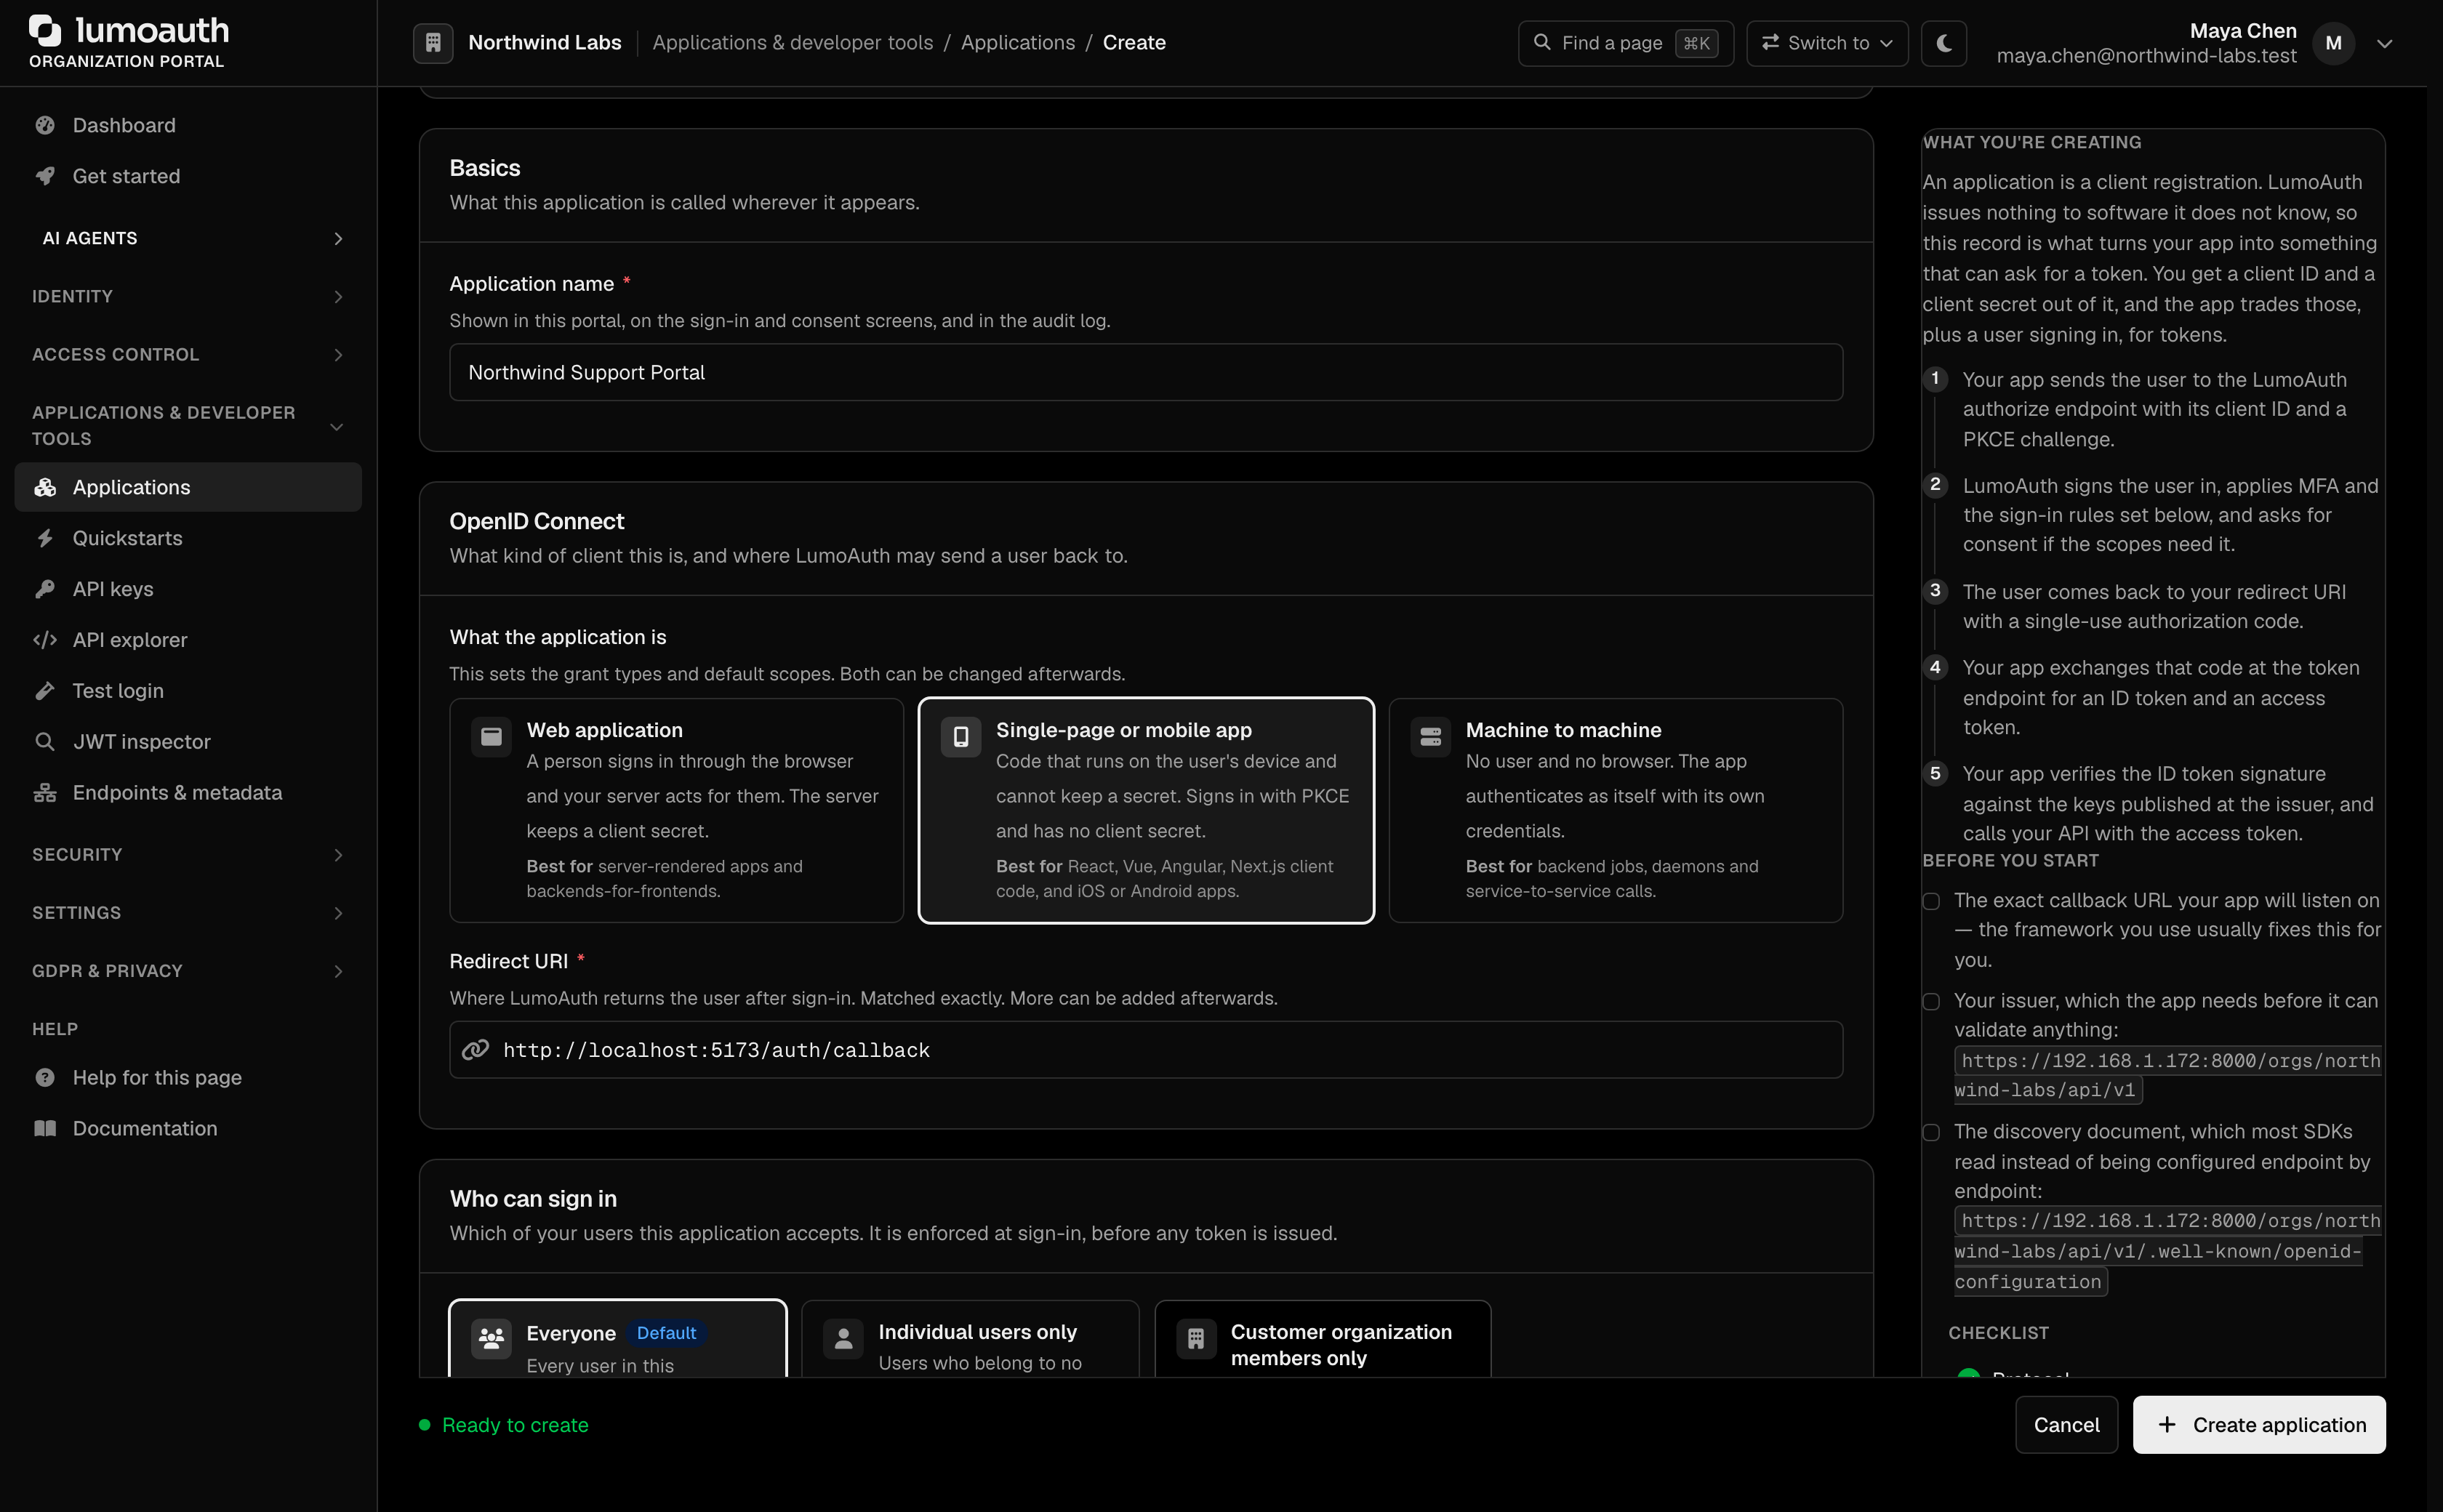Select the Single-page or mobile app type
This screenshot has height=1512, width=2443.
(1146, 810)
